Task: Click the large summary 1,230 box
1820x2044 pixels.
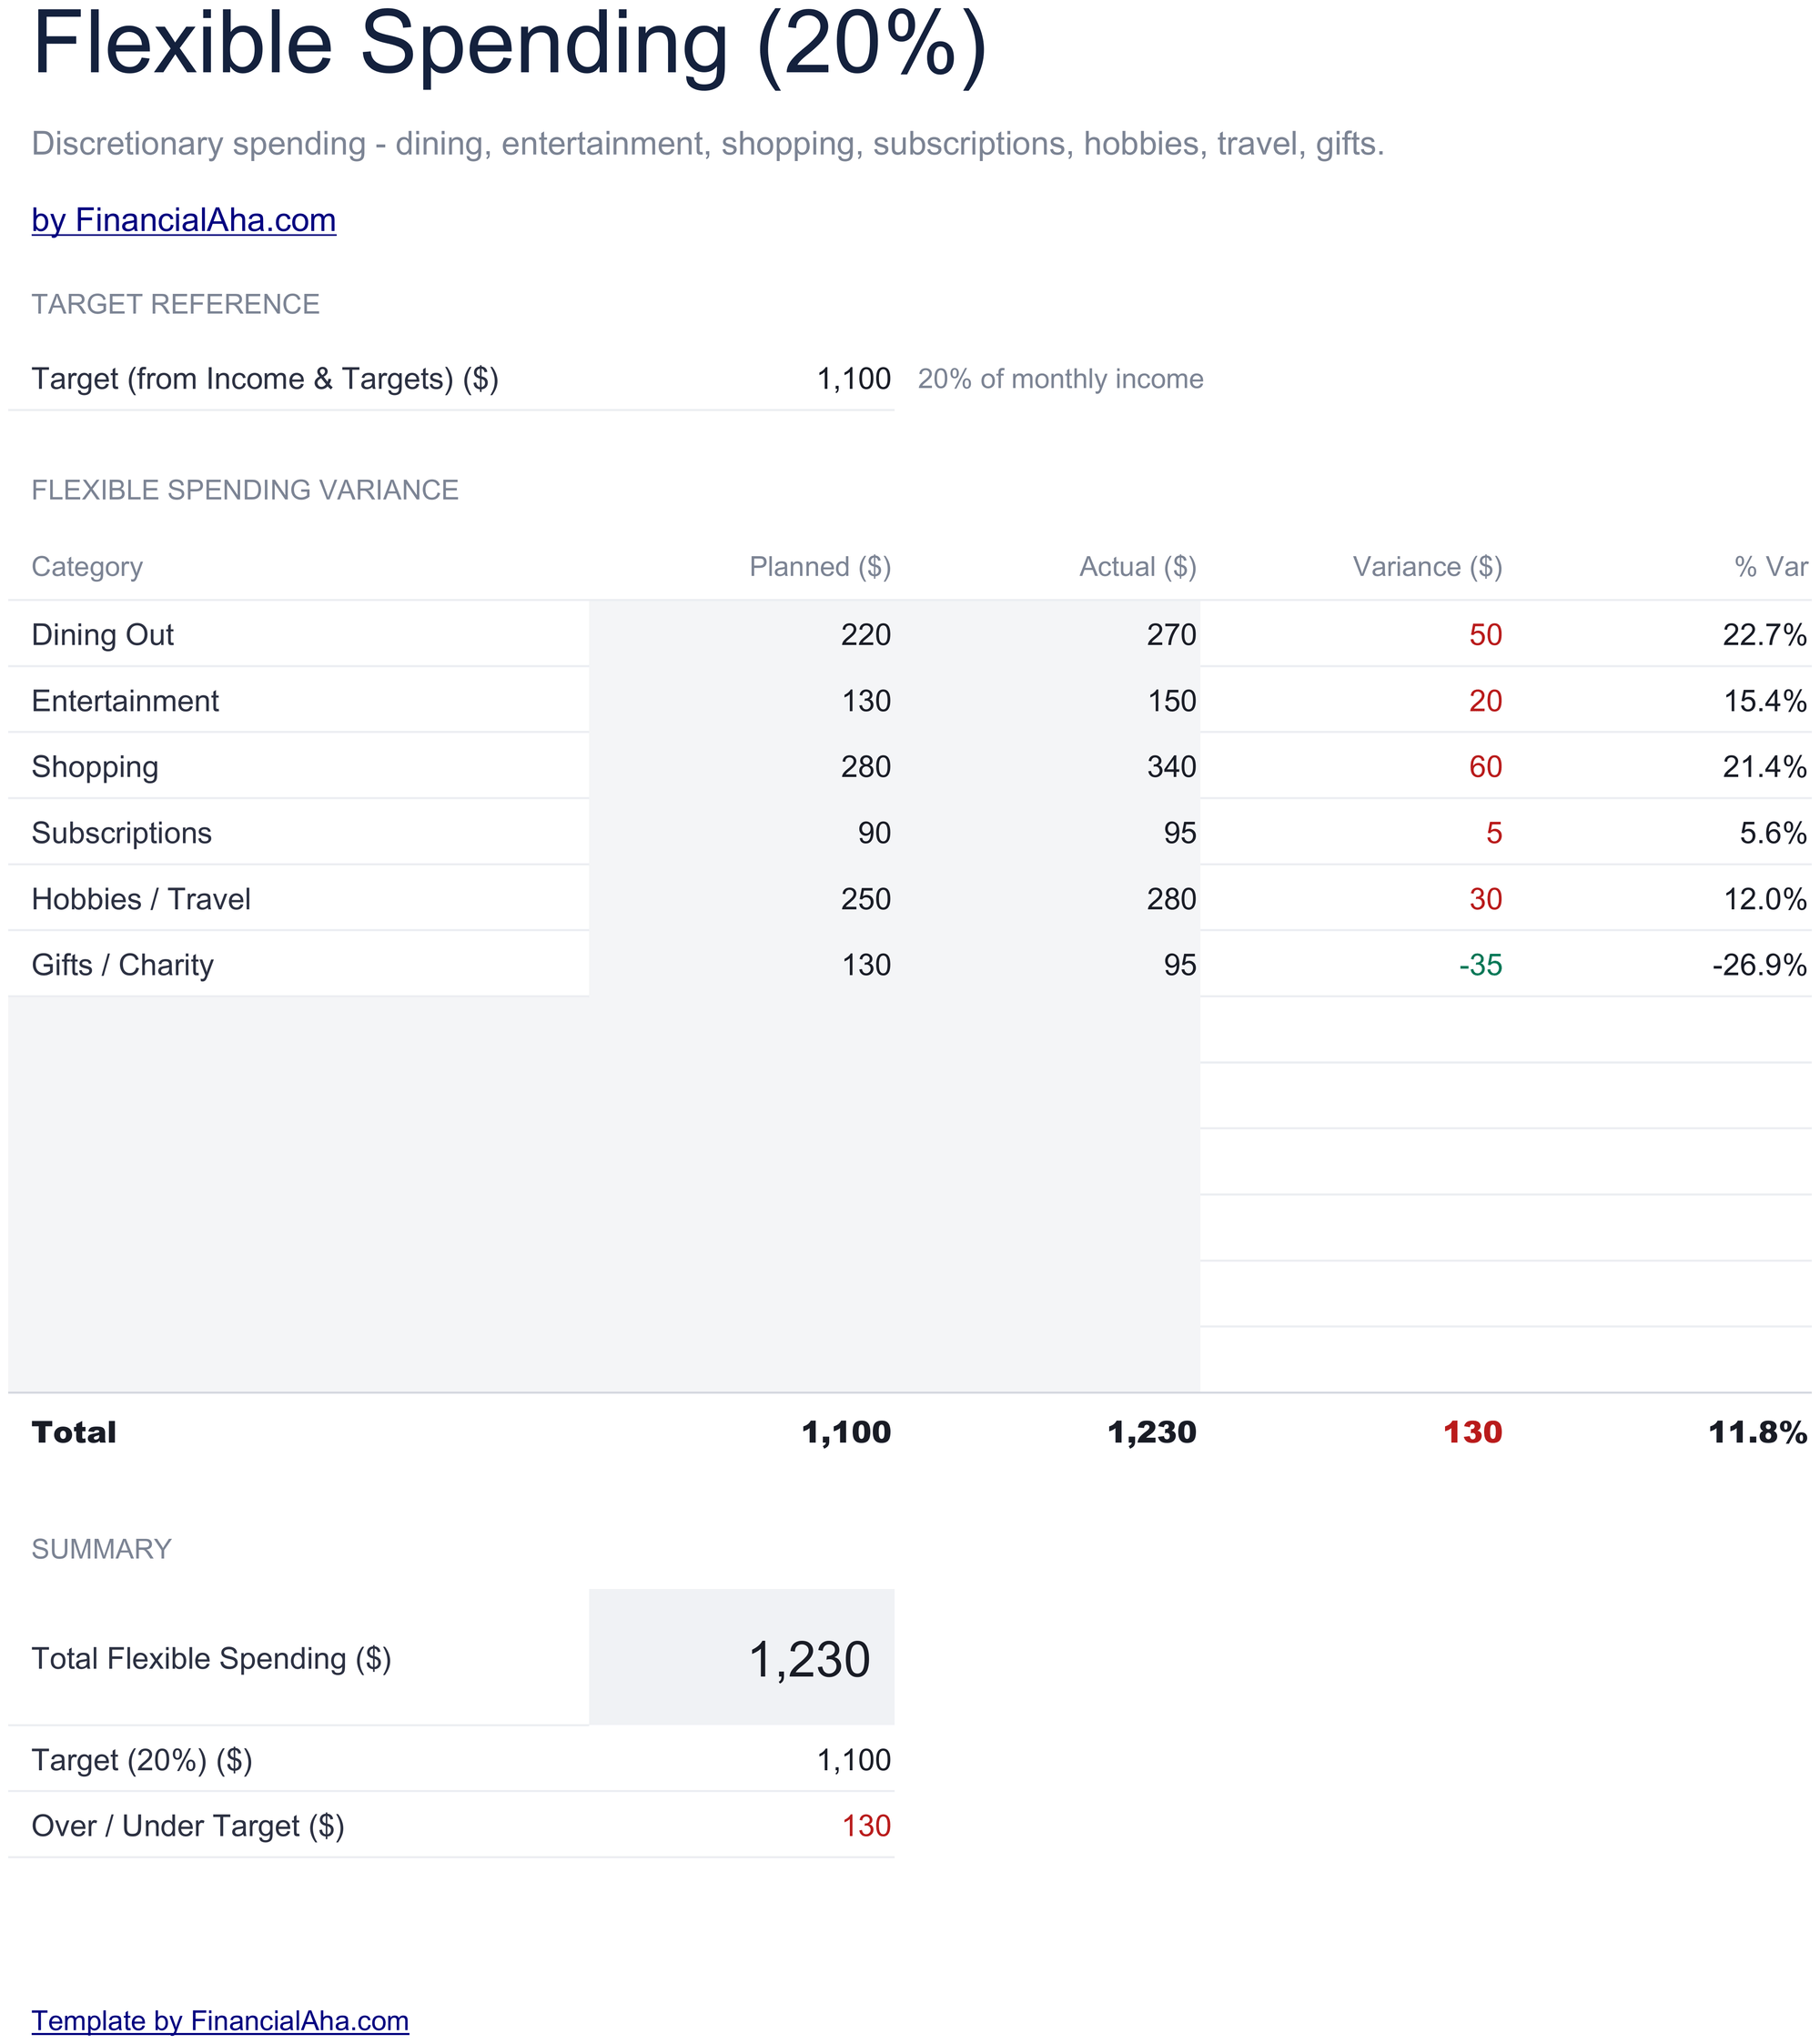Action: [x=741, y=1659]
